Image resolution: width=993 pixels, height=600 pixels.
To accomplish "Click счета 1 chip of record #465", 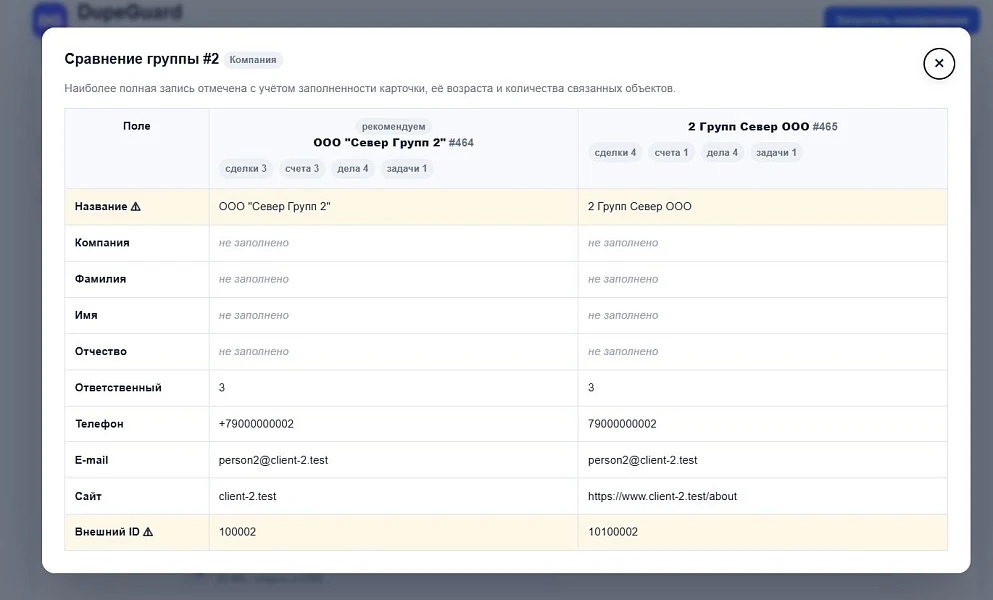I will 671,153.
